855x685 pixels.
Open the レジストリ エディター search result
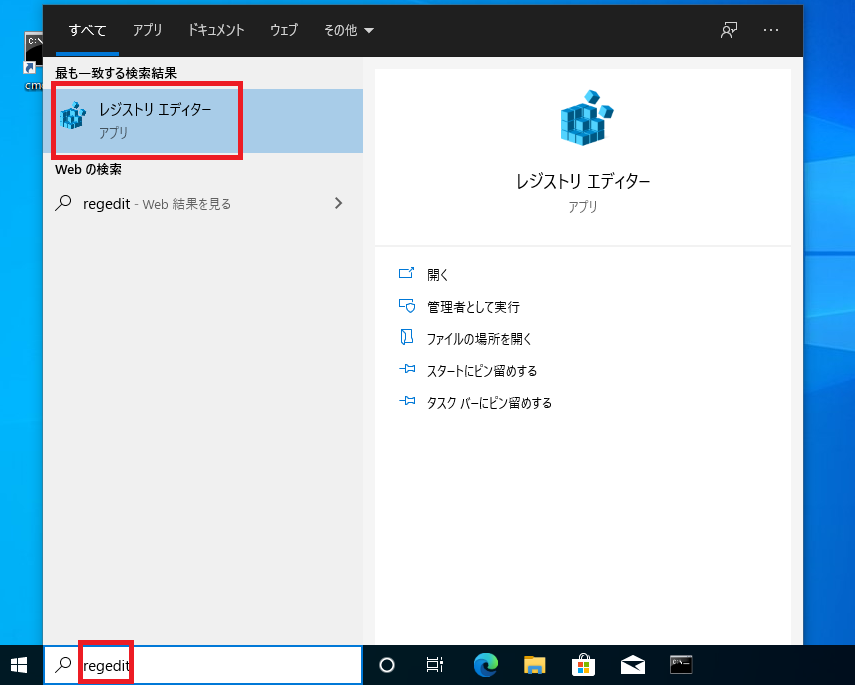click(x=203, y=121)
